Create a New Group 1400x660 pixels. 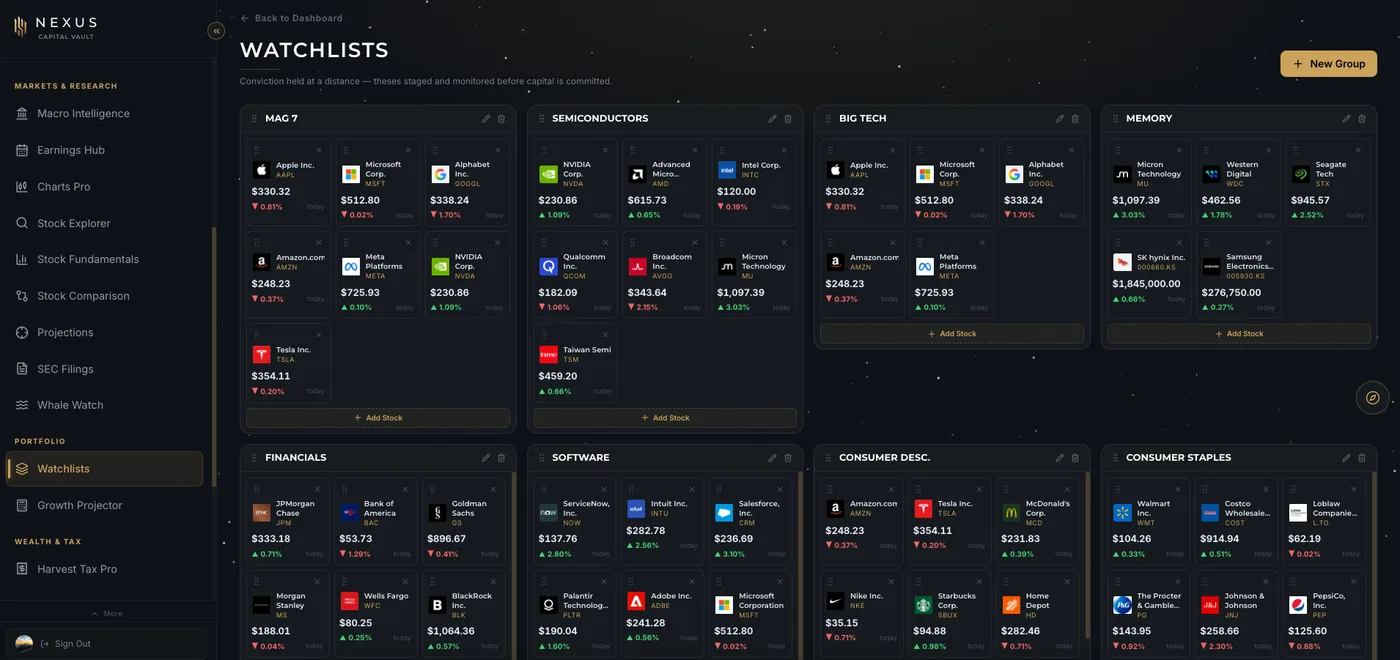[1328, 64]
